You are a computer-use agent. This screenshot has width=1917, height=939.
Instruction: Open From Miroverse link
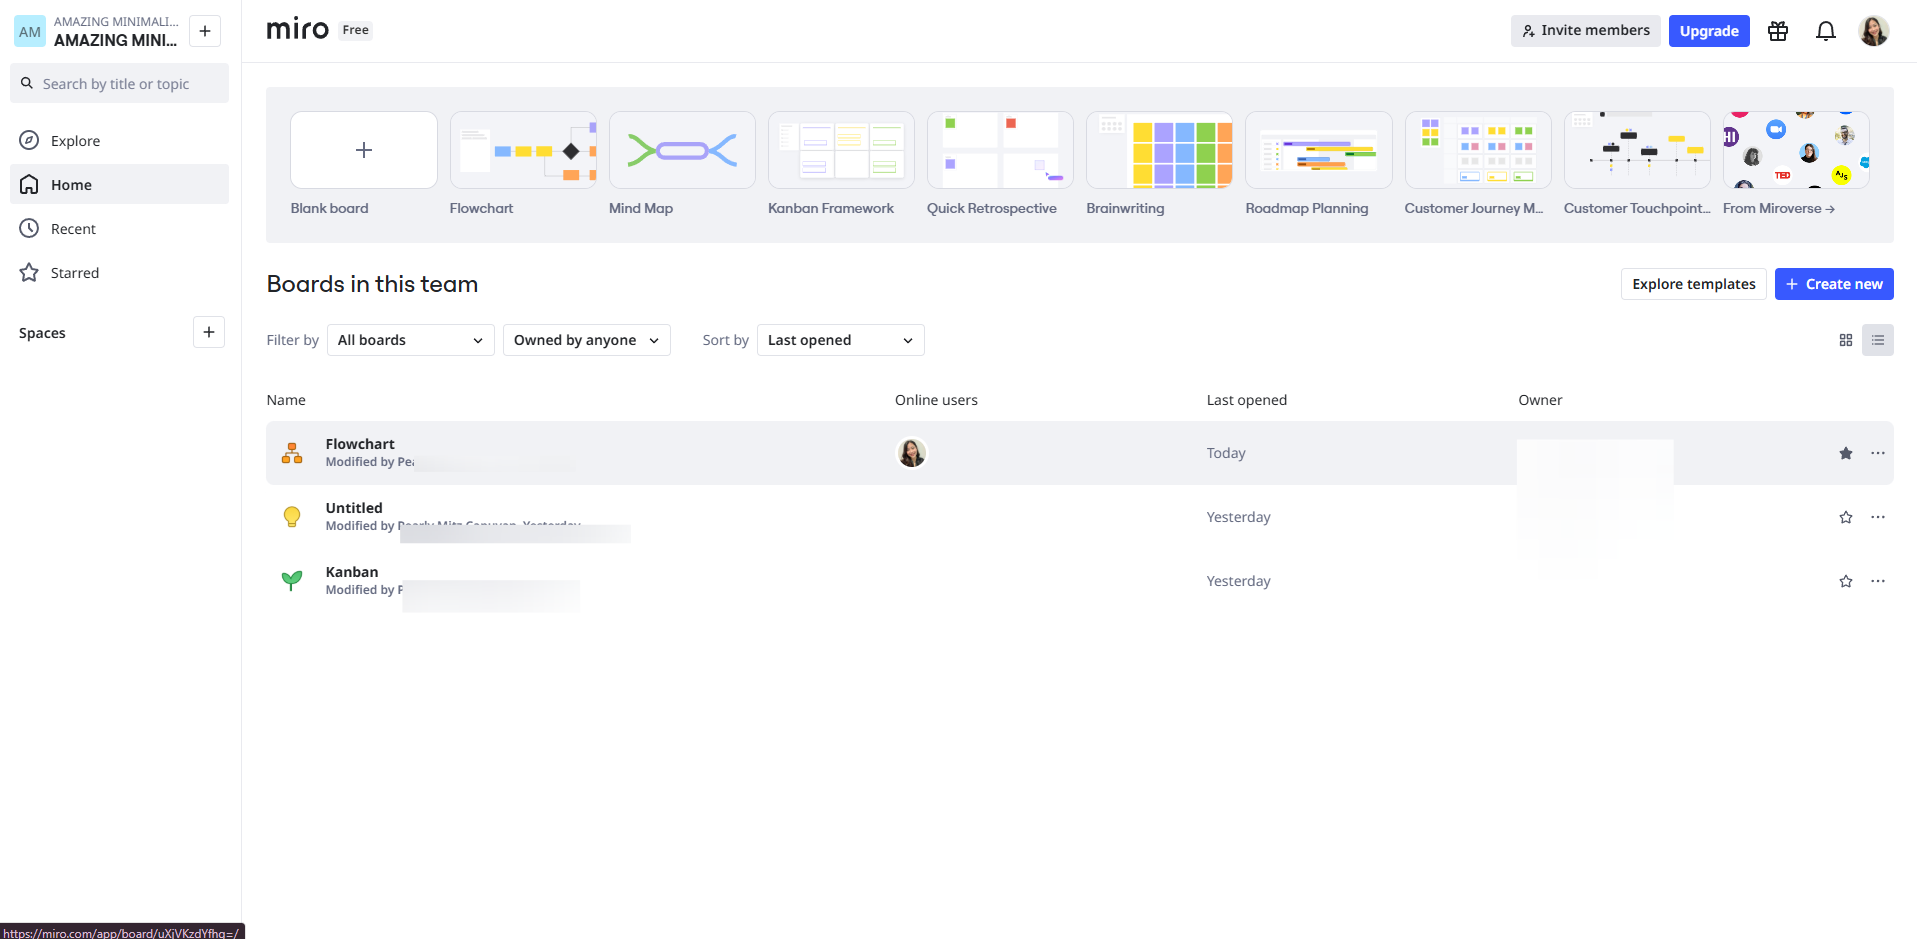[x=1779, y=208]
